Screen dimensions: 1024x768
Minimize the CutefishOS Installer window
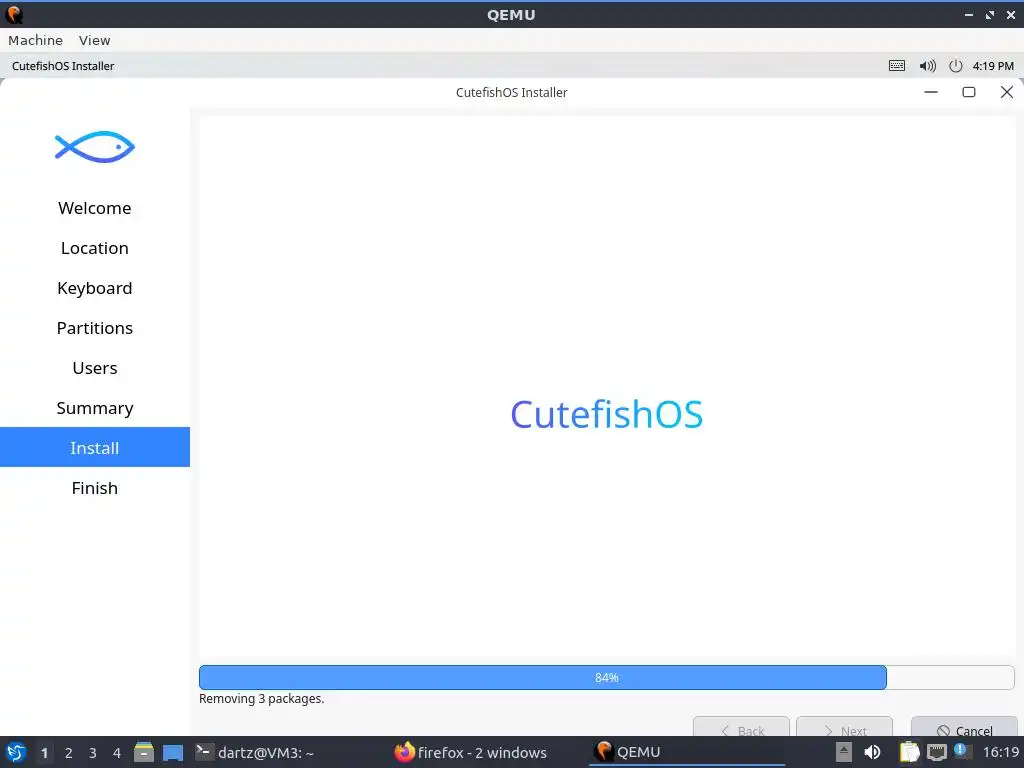[x=931, y=92]
